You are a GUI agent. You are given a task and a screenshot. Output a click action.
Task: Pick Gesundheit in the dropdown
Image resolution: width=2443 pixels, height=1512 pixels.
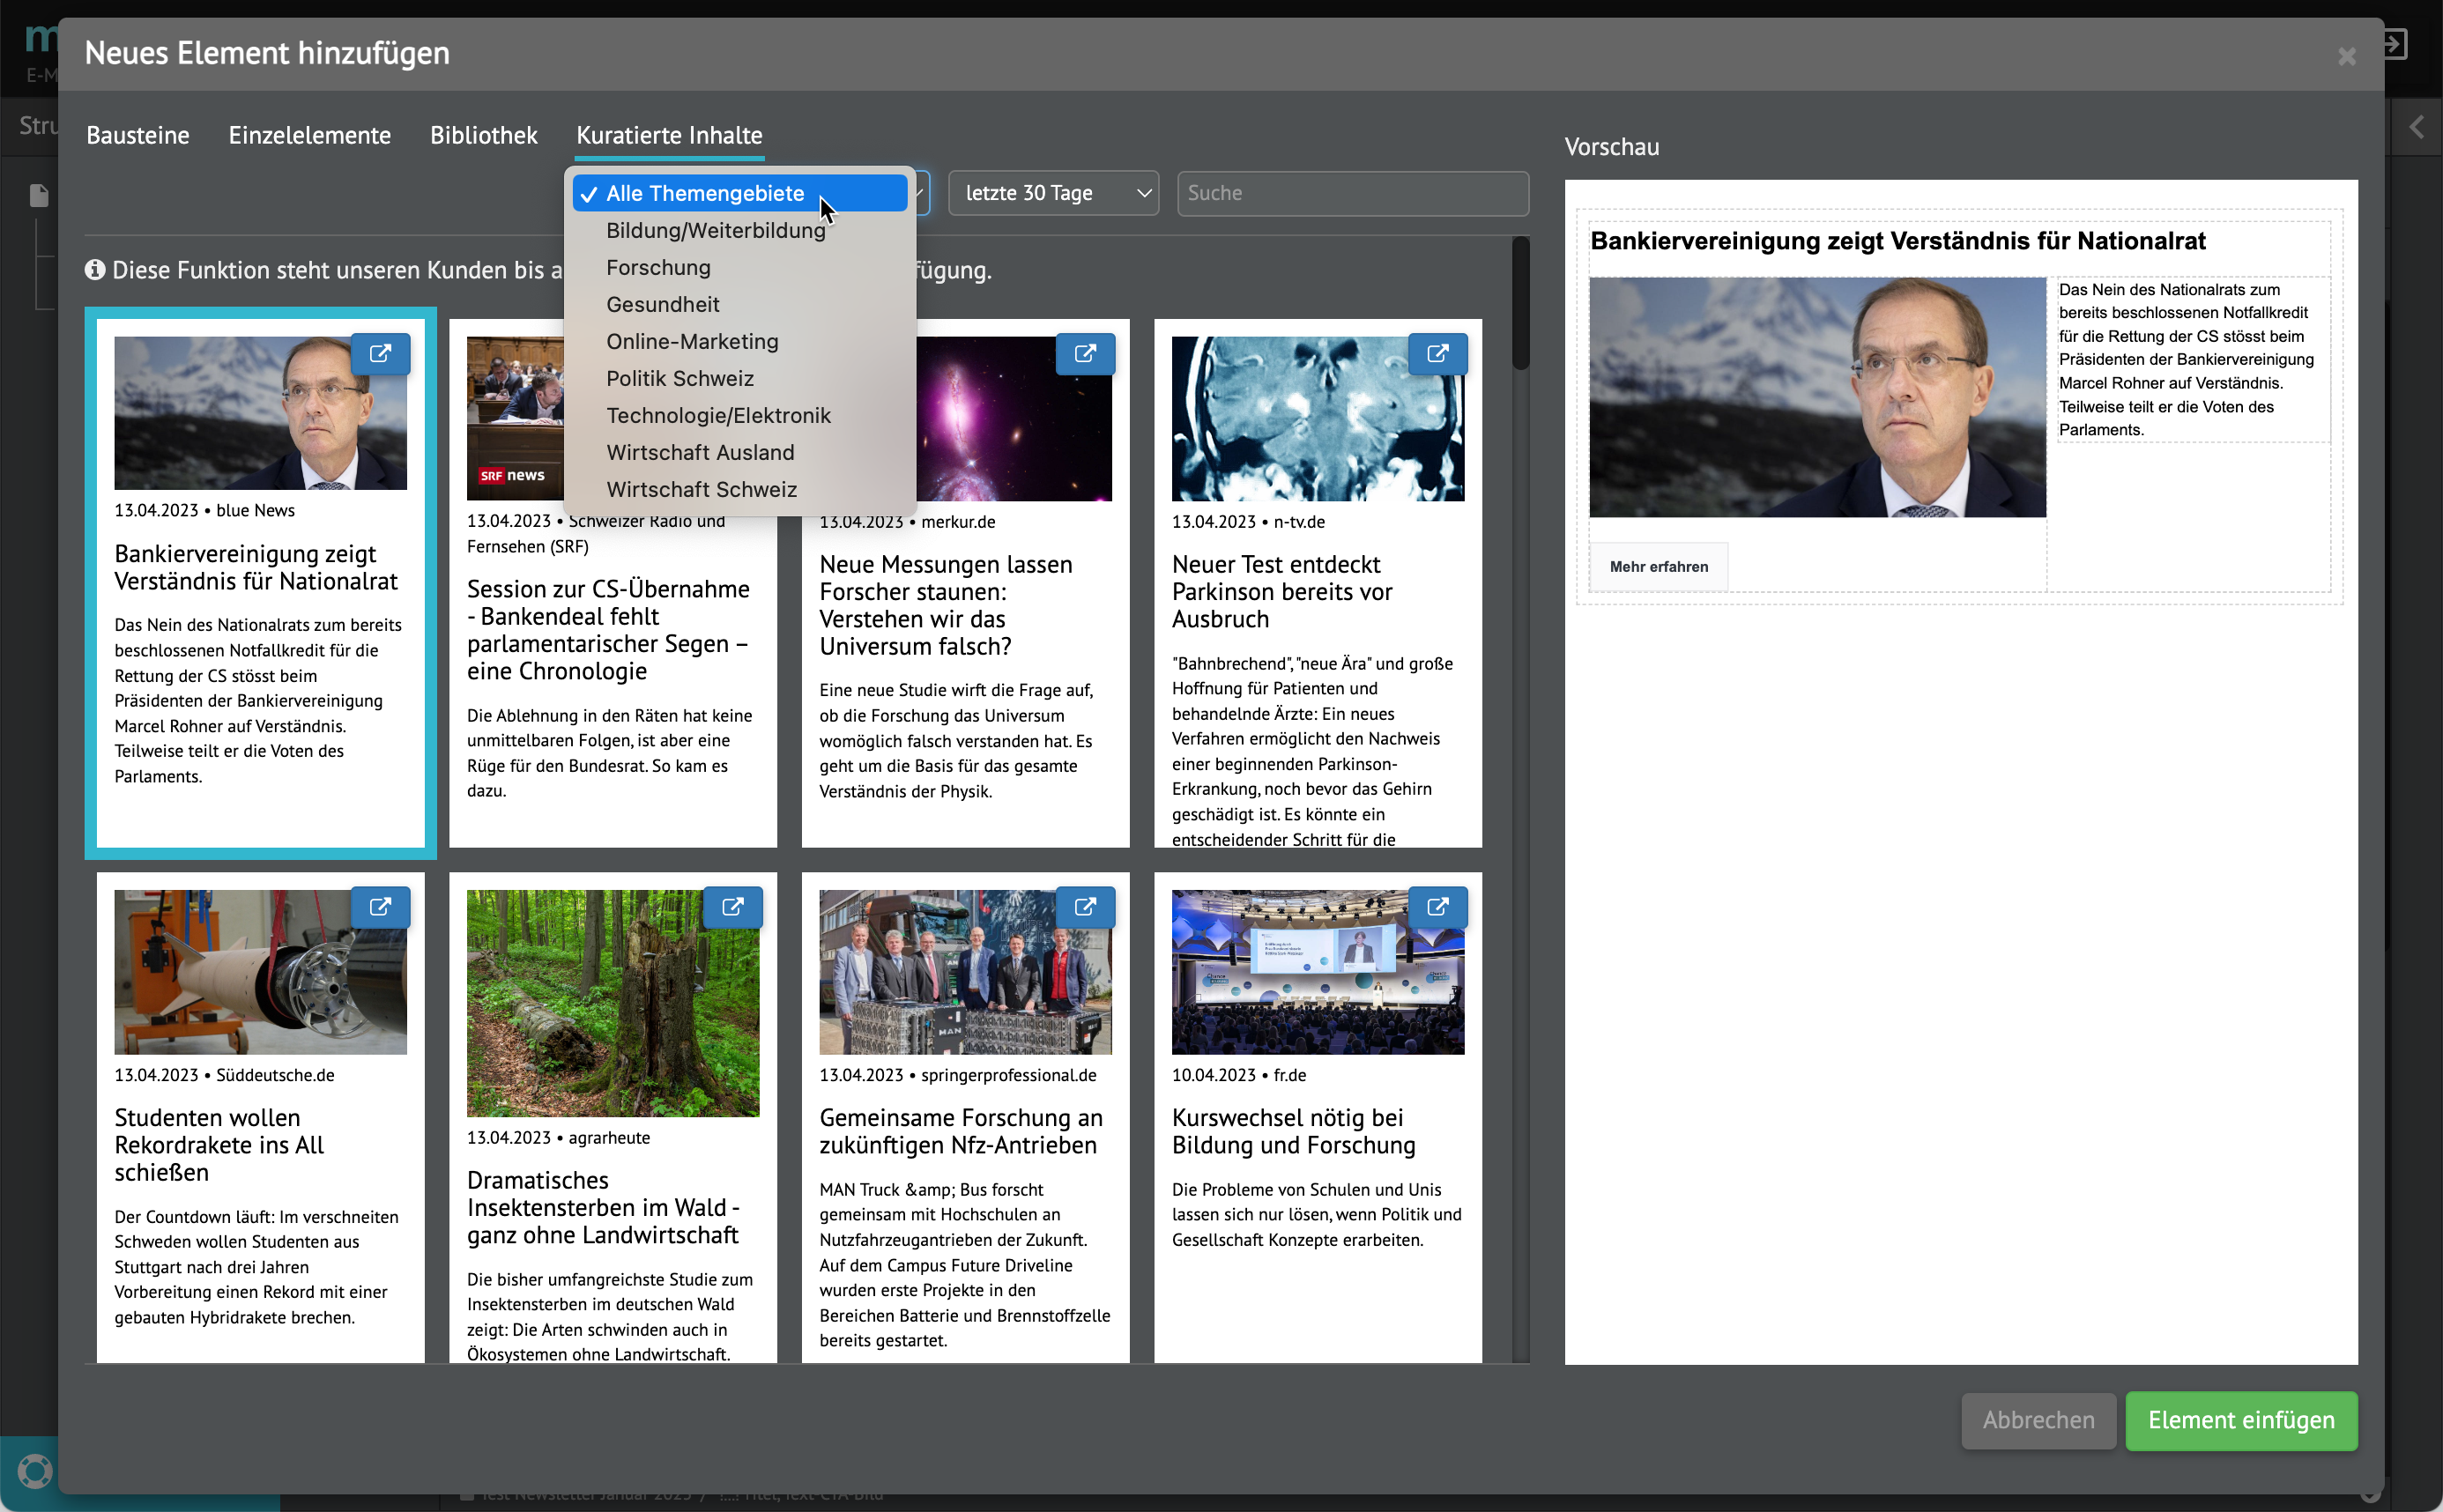coord(740,304)
